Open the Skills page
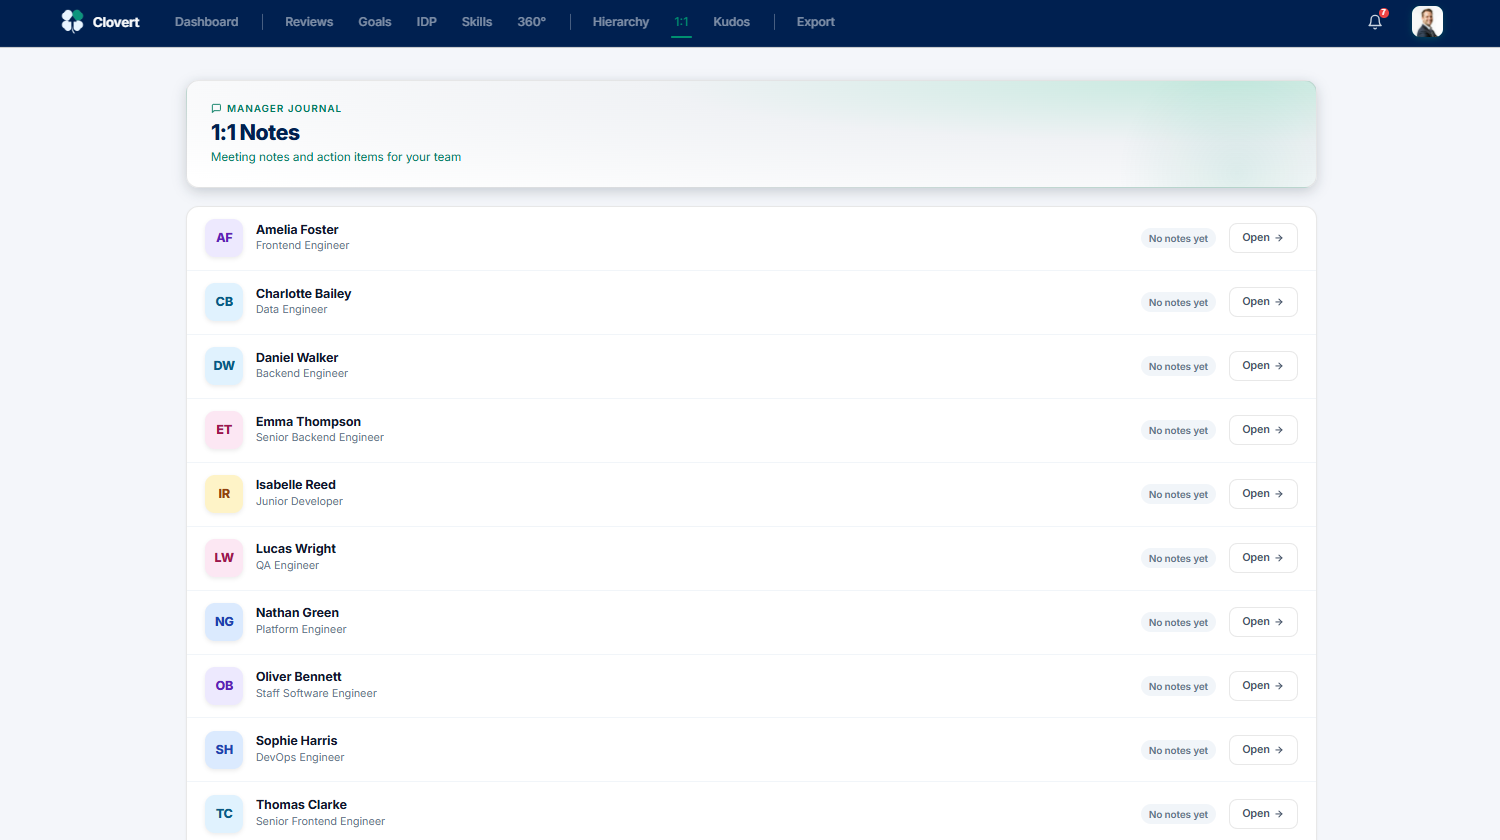1500x840 pixels. pyautogui.click(x=477, y=22)
